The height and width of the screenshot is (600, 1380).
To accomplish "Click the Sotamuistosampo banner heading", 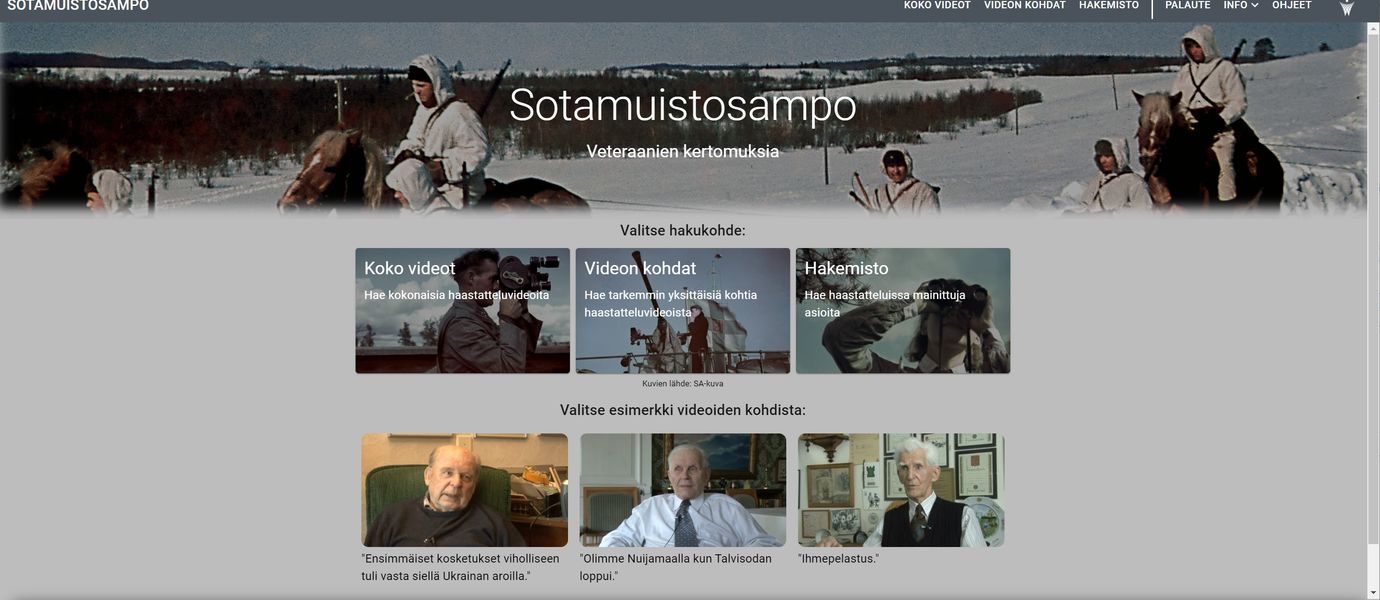I will pos(683,105).
